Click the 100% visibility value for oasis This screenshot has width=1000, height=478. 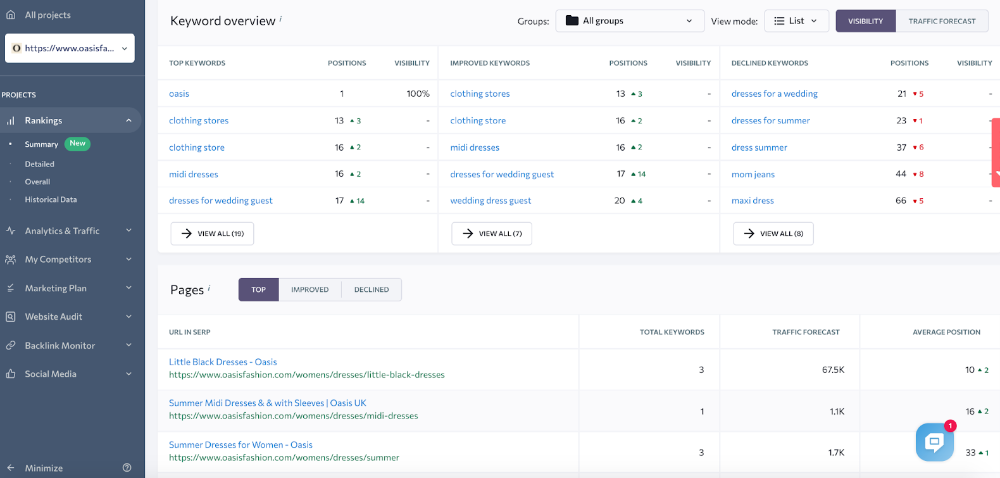(418, 94)
